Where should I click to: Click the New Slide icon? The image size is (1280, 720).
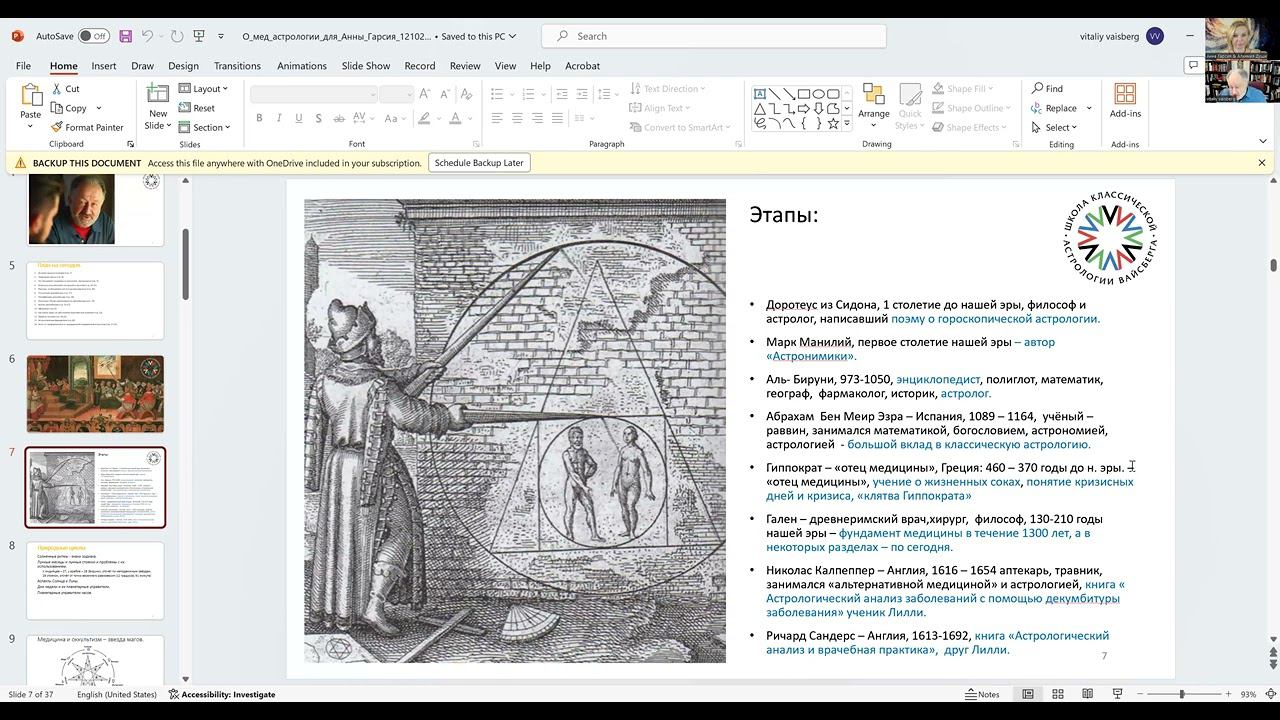158,96
